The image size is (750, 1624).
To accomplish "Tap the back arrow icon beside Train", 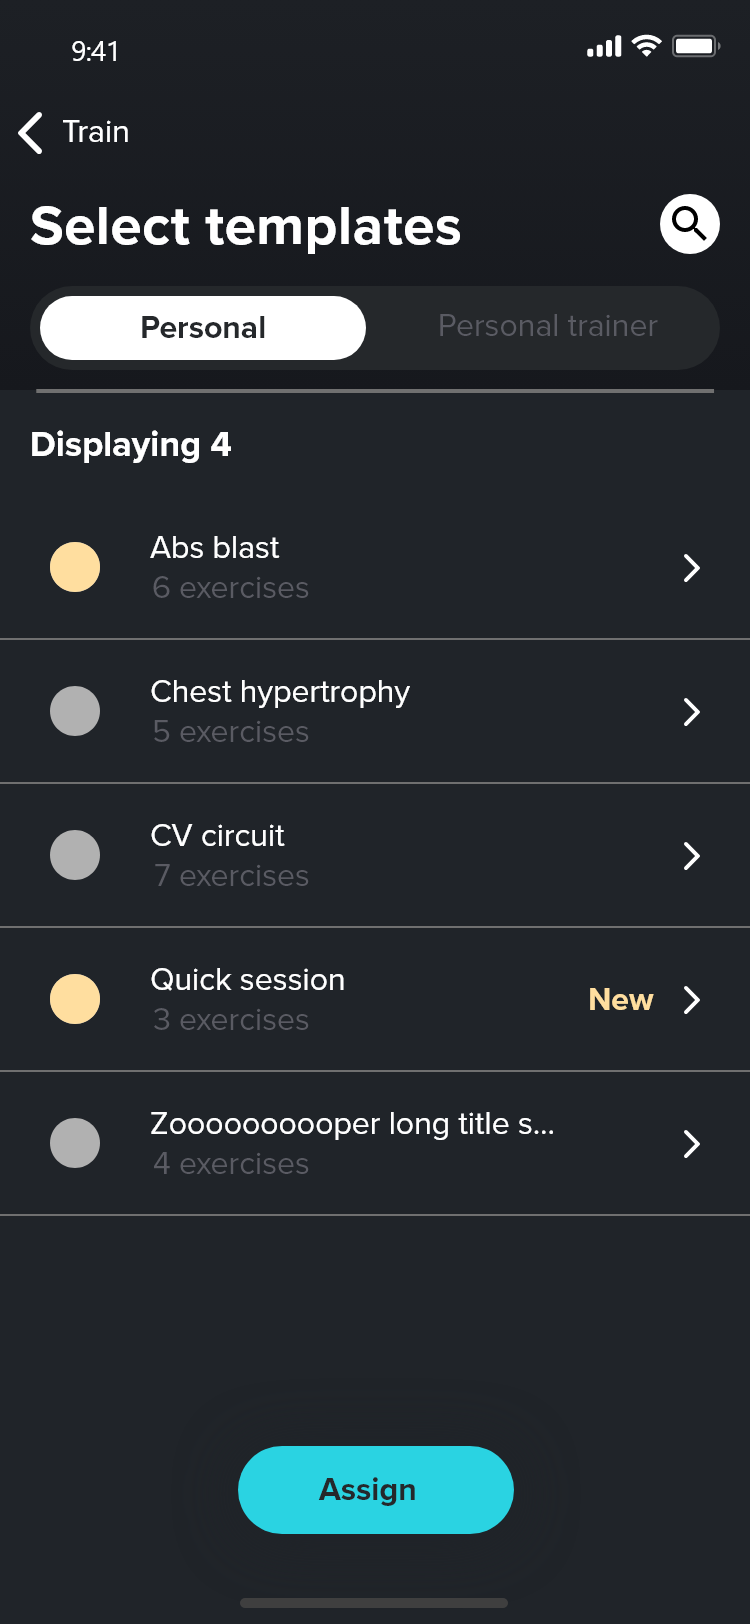I will click(31, 133).
